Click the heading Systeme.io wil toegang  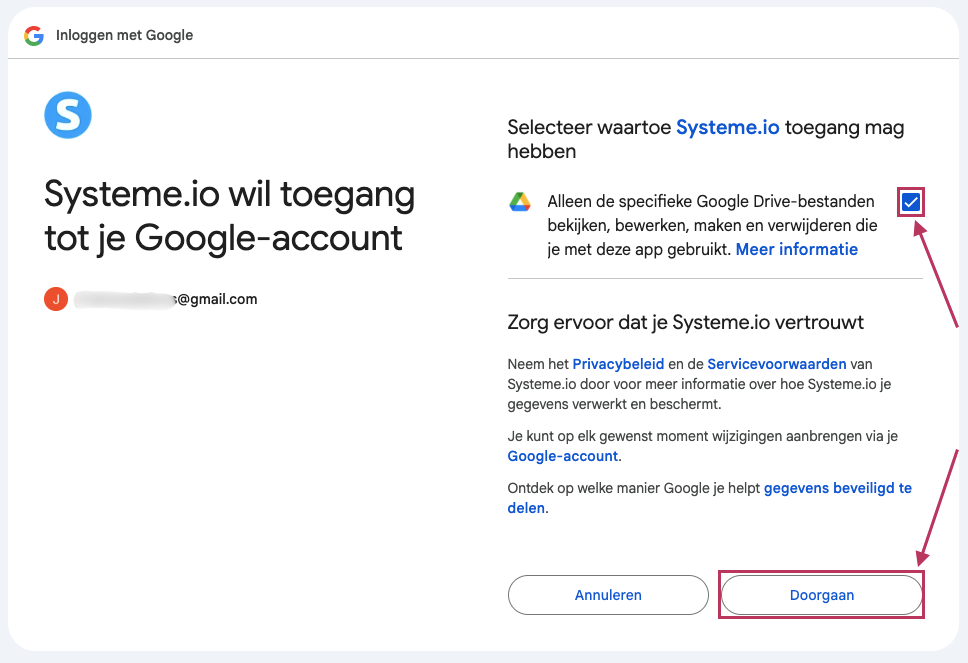(229, 215)
